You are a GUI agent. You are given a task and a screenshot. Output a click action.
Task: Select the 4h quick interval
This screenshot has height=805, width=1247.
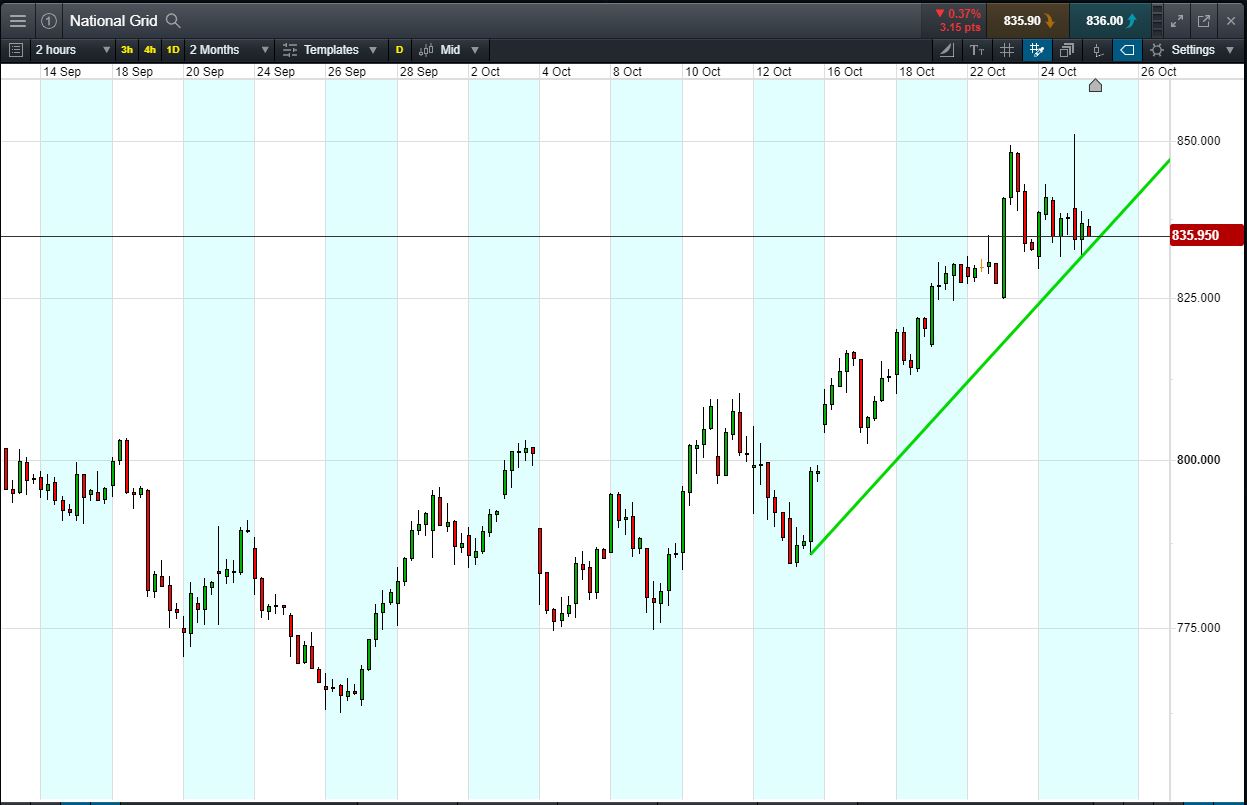(150, 49)
